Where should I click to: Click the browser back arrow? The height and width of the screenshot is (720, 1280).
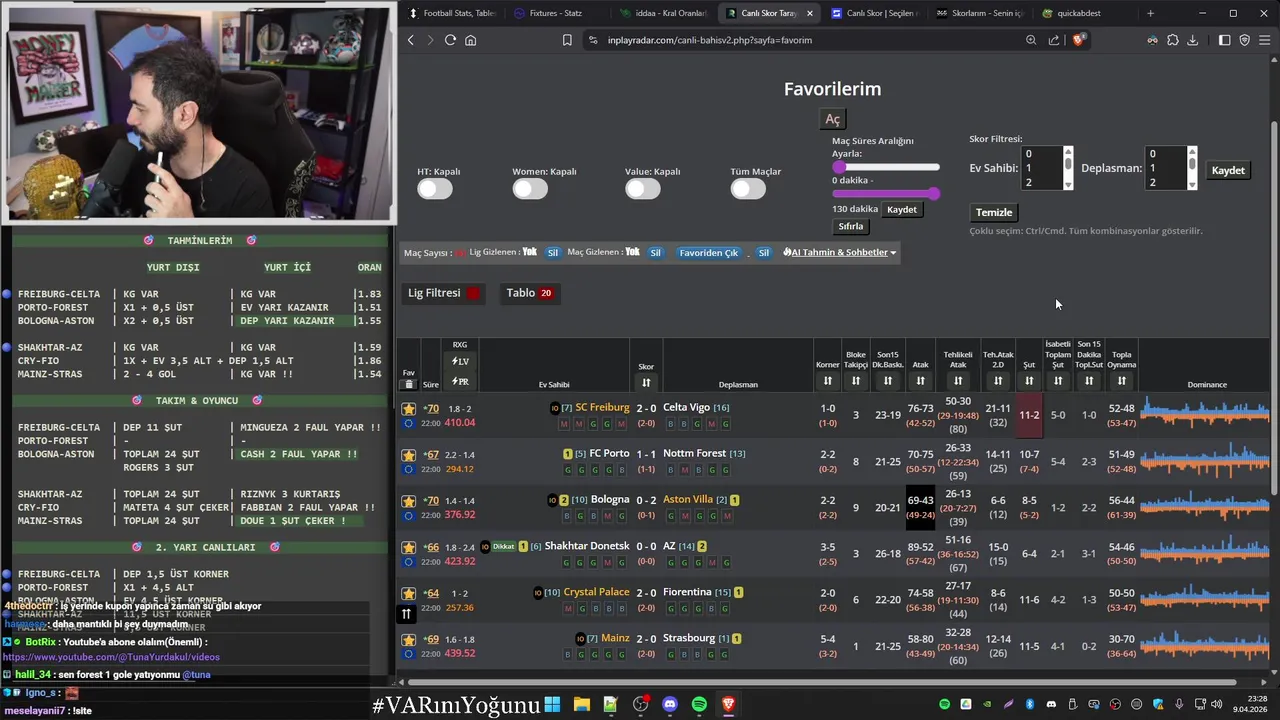click(x=410, y=40)
